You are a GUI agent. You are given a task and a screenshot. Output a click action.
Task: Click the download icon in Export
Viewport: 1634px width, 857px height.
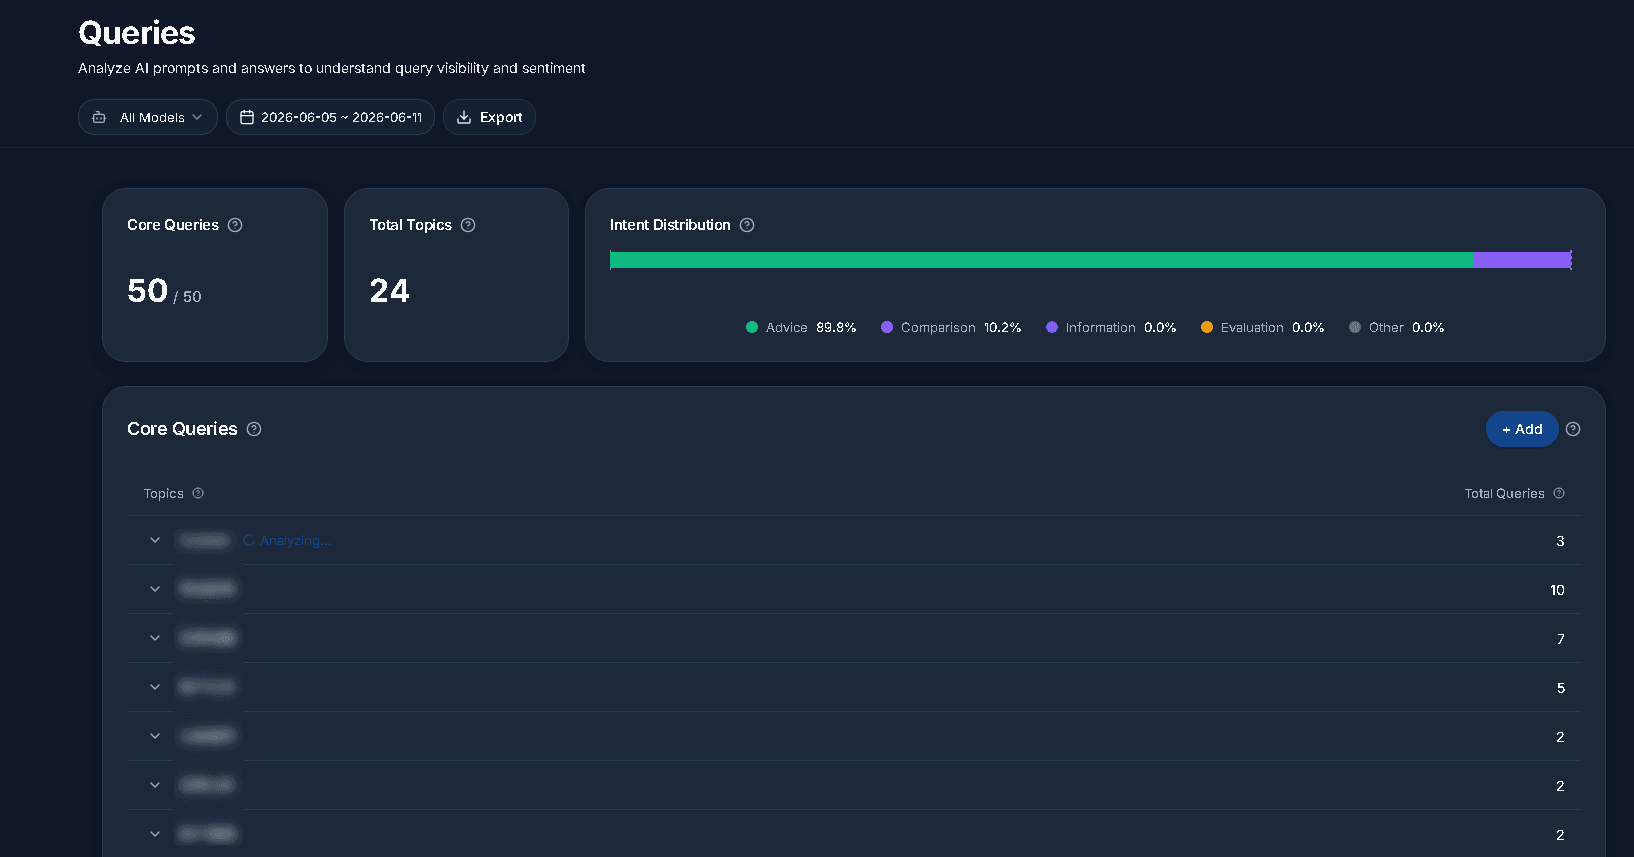464,117
